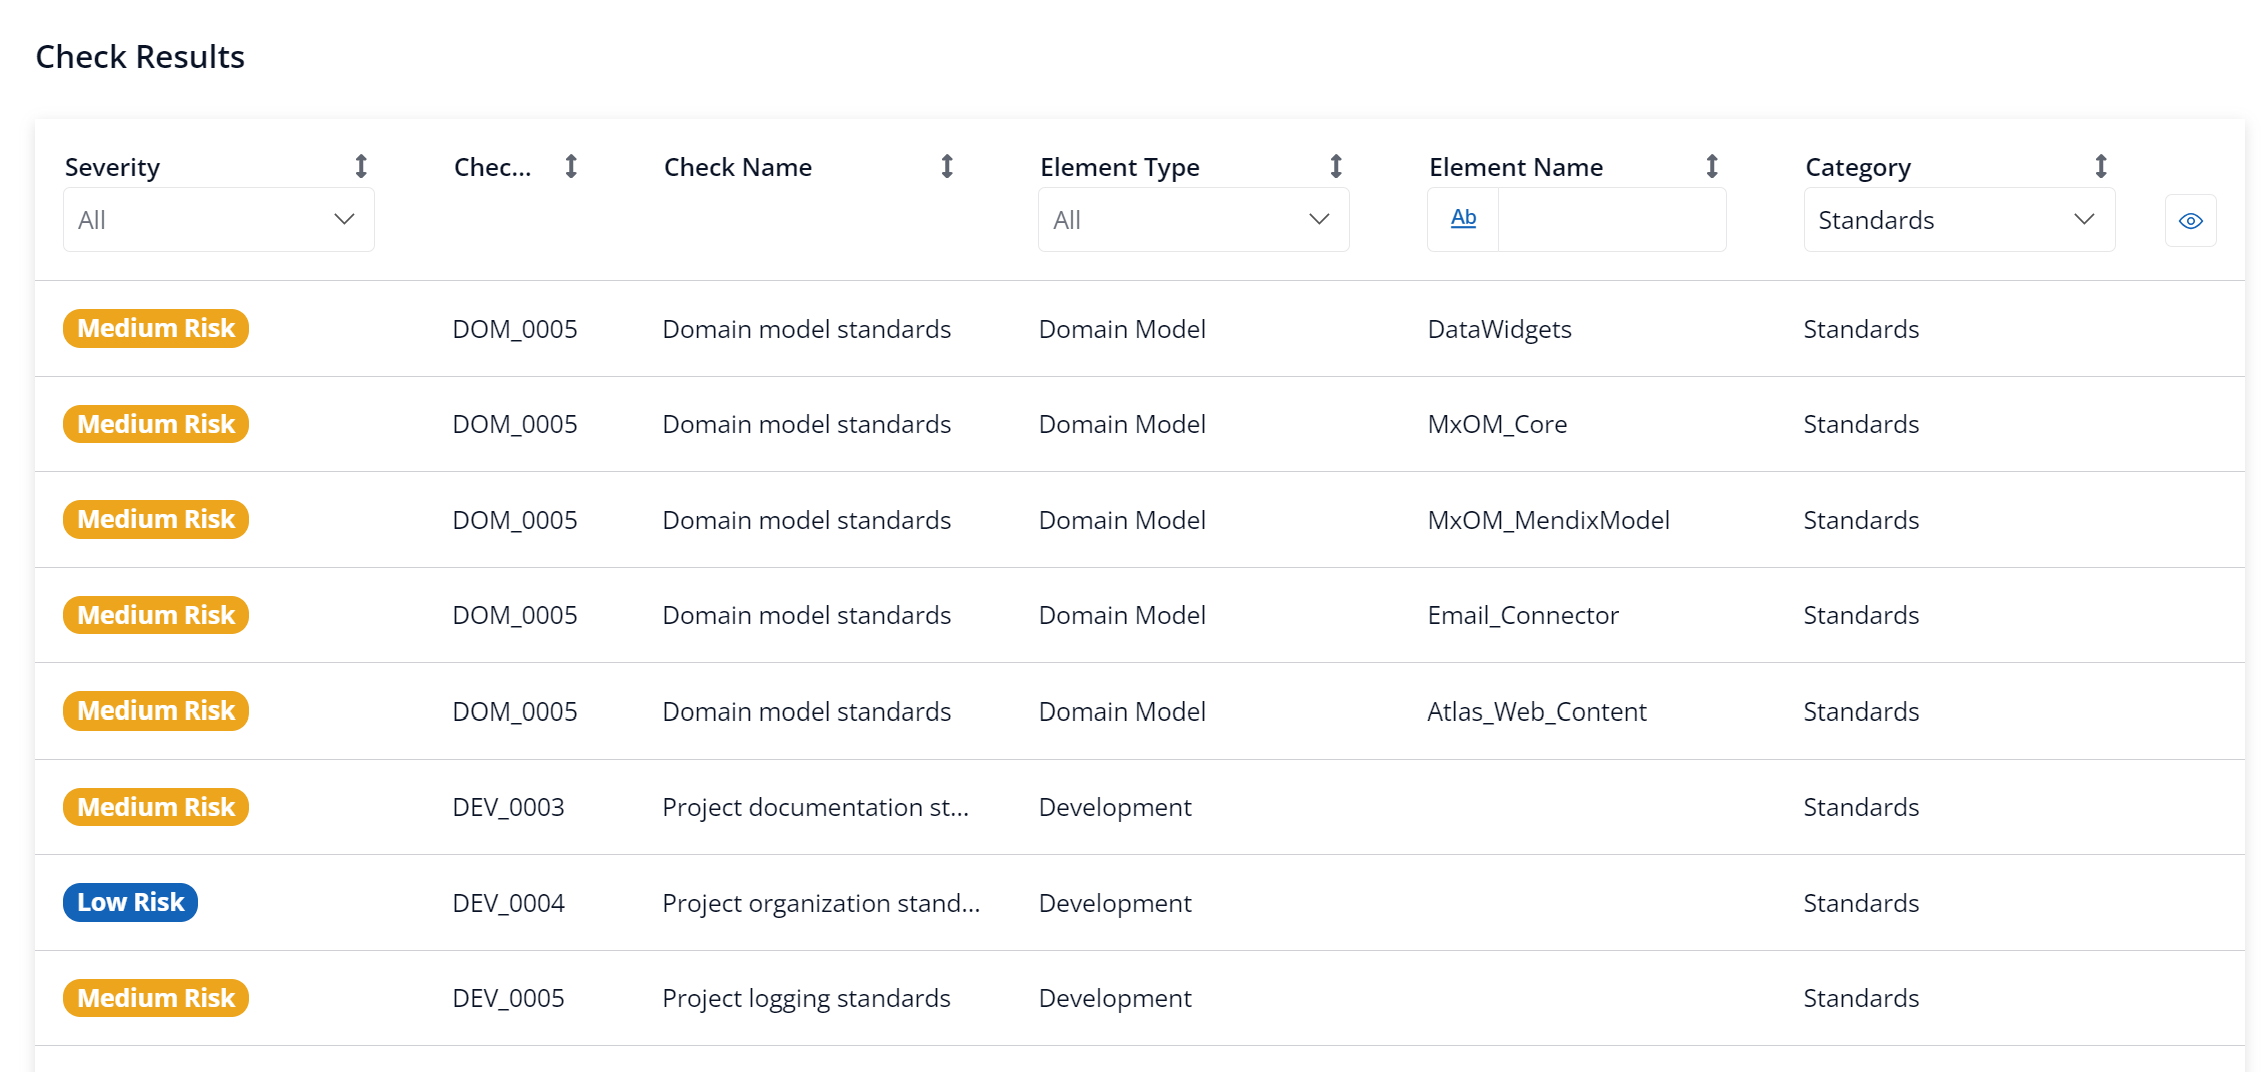2268x1072 pixels.
Task: Select Project logging standards row
Action: pos(806,999)
